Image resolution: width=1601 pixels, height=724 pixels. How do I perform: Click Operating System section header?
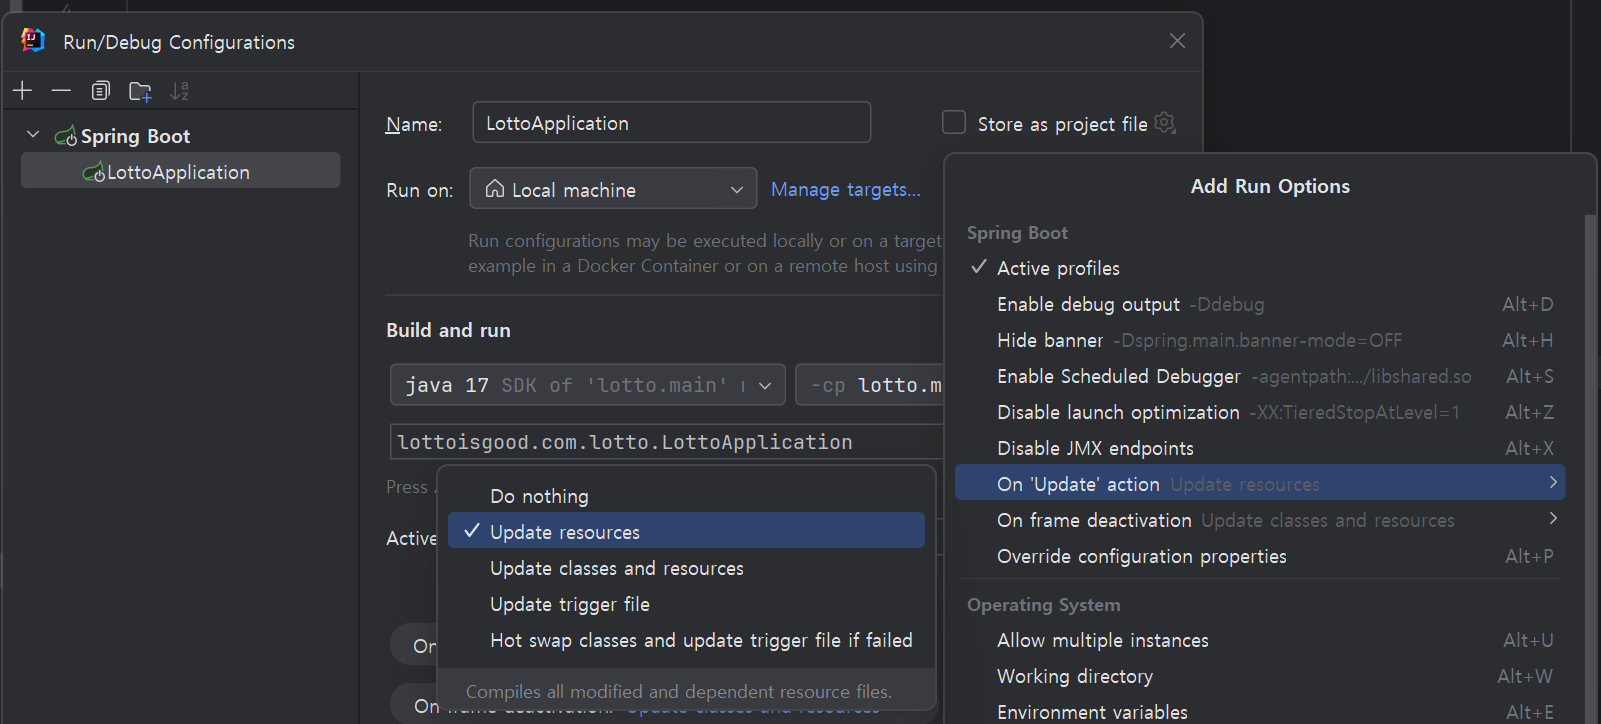click(x=1043, y=604)
